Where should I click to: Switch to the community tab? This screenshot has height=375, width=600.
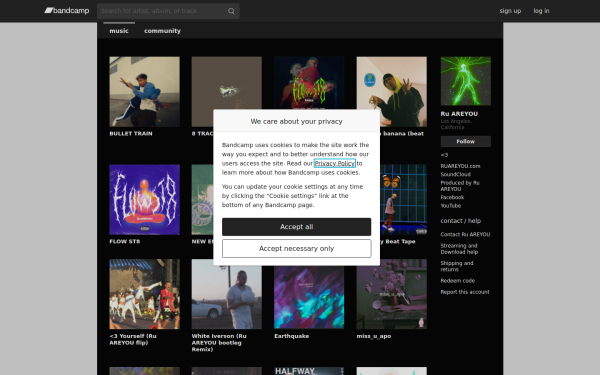(162, 31)
